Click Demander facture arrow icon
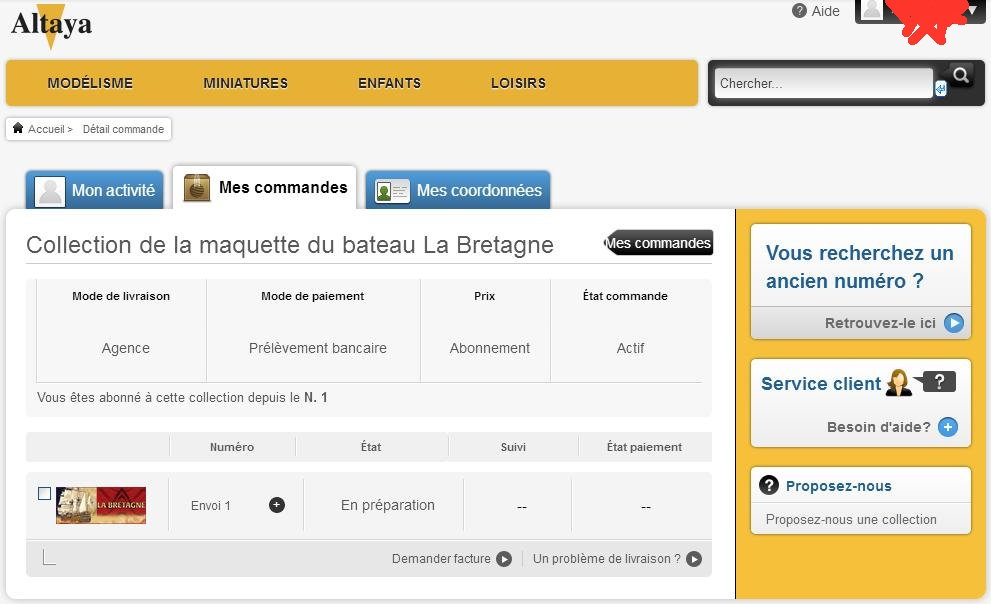This screenshot has width=991, height=604. pyautogui.click(x=504, y=559)
